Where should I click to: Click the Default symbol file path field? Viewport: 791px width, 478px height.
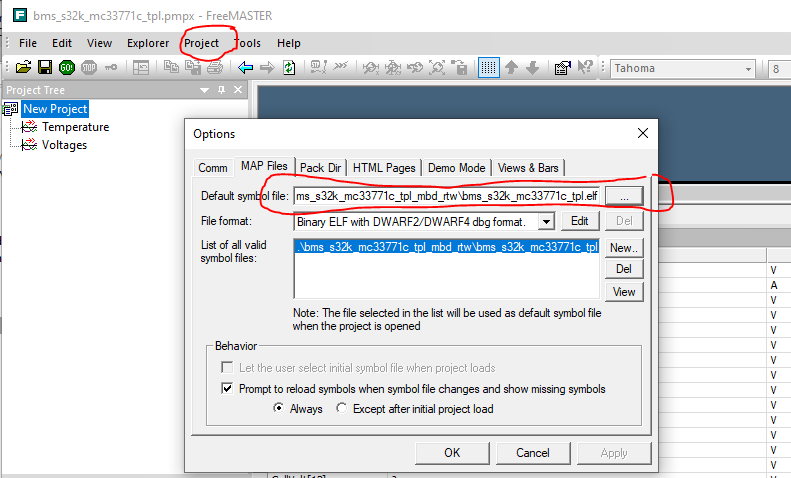(447, 196)
